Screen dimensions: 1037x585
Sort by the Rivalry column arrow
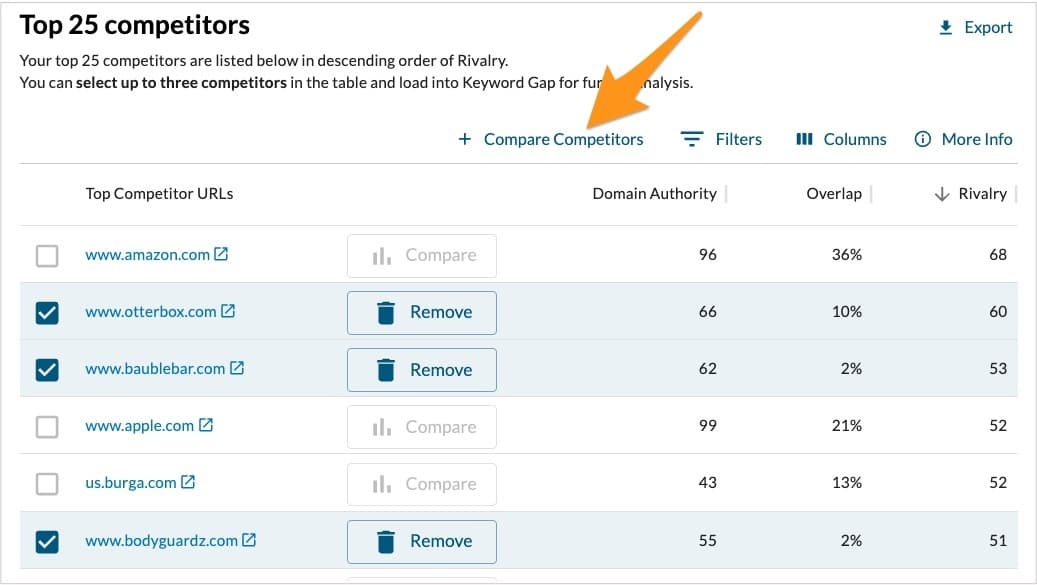coord(941,194)
